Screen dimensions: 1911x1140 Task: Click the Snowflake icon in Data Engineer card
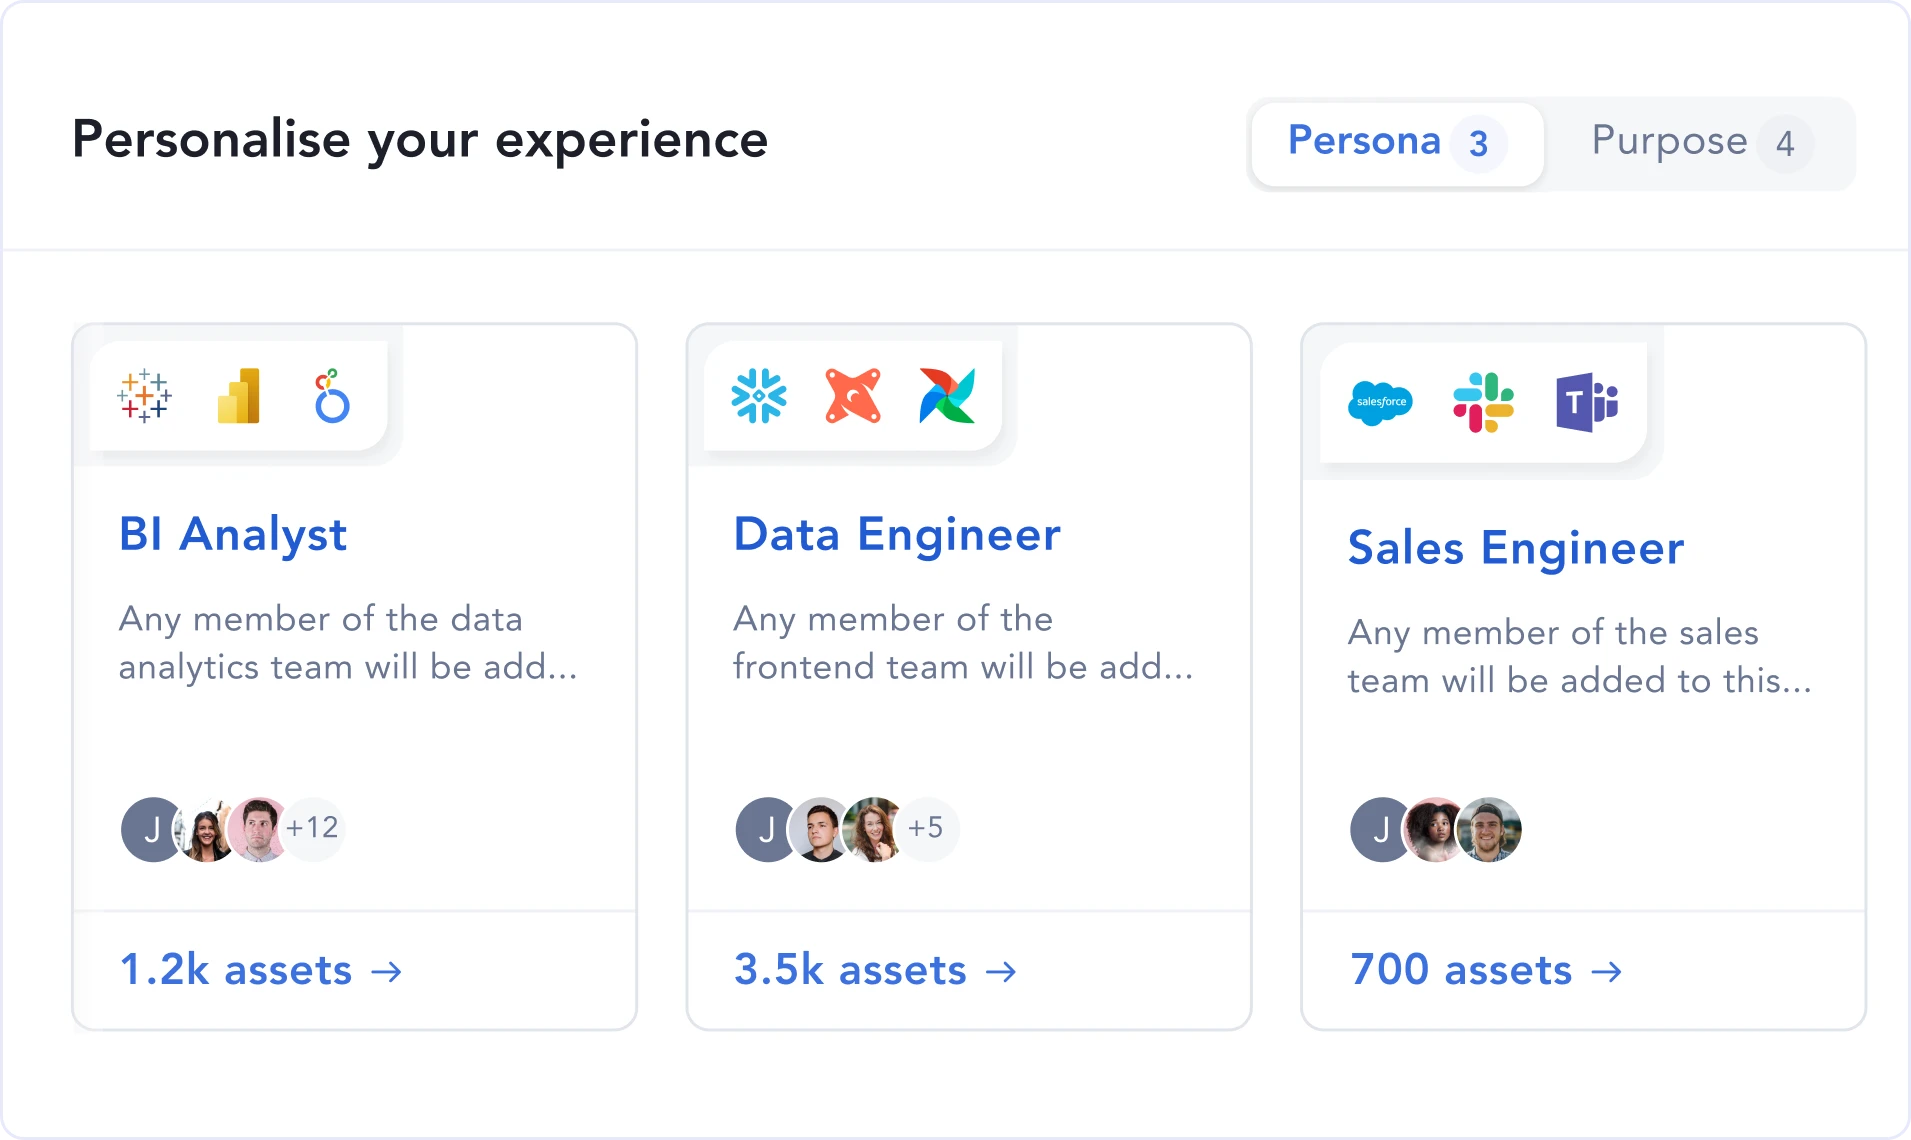pos(759,396)
